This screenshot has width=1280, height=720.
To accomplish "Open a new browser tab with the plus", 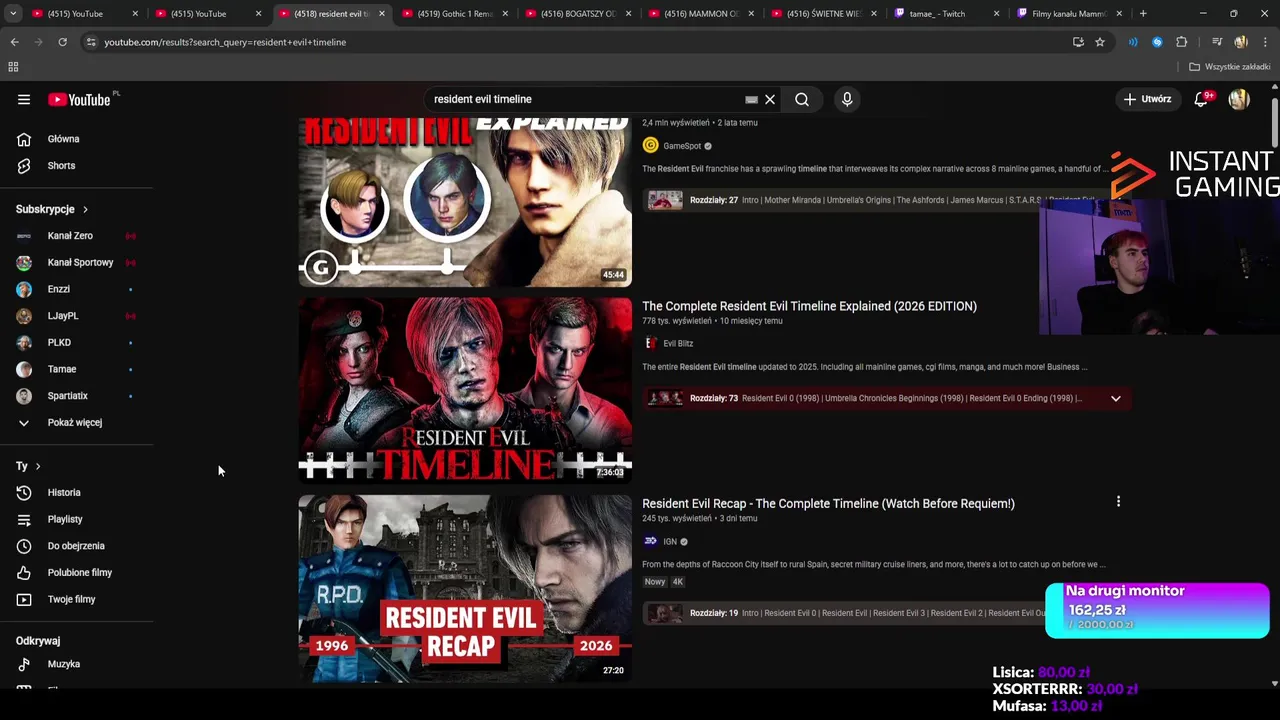I will click(x=1143, y=14).
